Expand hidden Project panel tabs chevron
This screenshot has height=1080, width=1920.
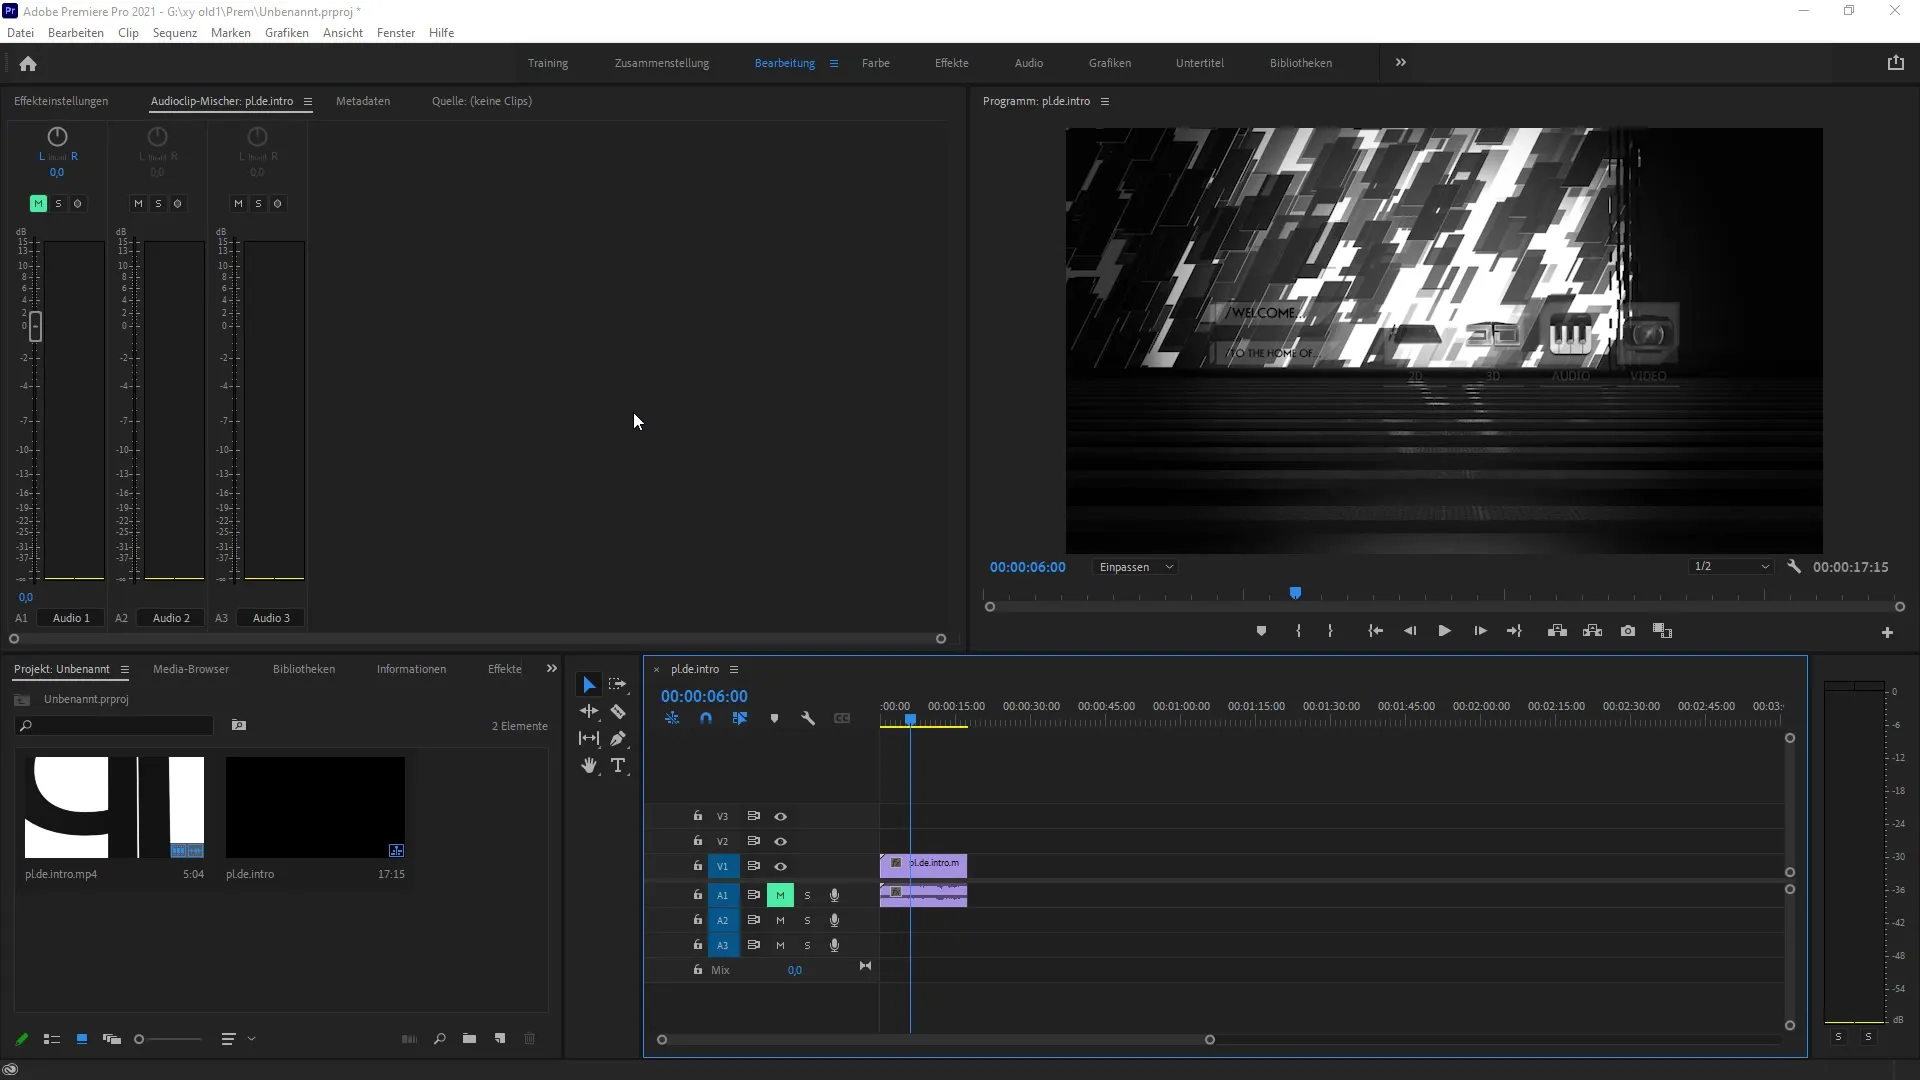[552, 669]
